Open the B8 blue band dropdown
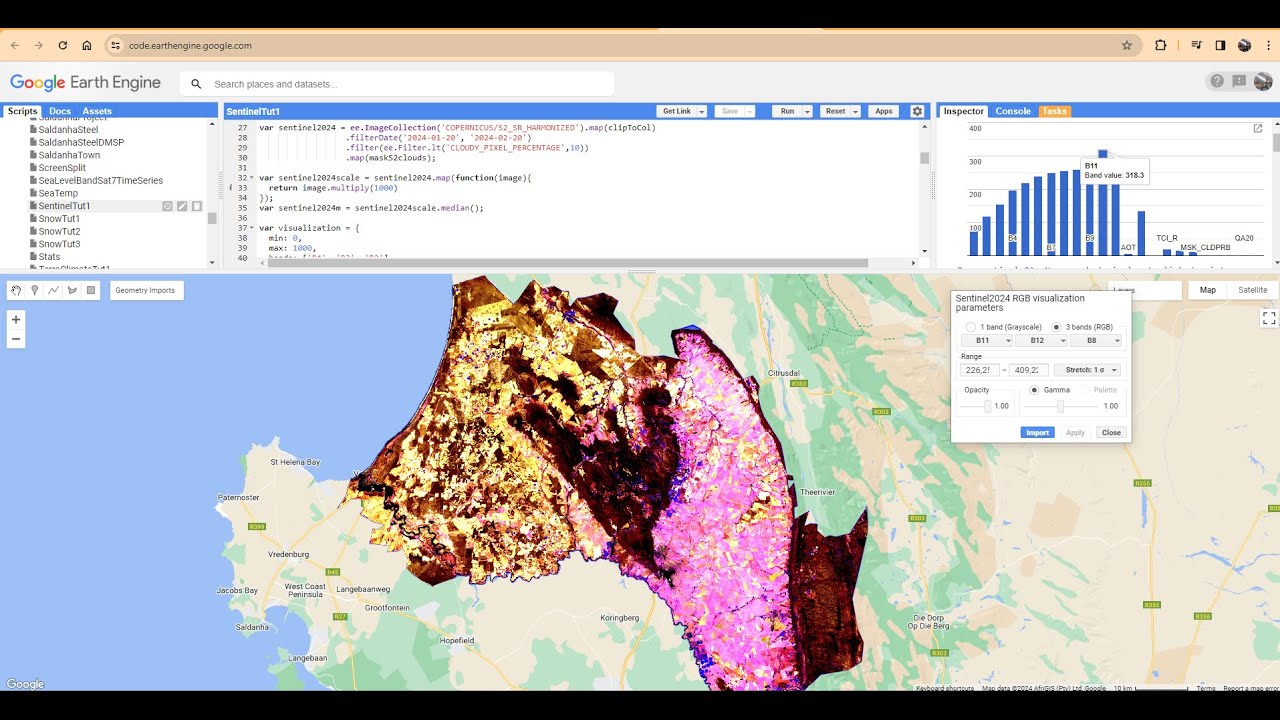This screenshot has width=1280, height=720. 1095,341
